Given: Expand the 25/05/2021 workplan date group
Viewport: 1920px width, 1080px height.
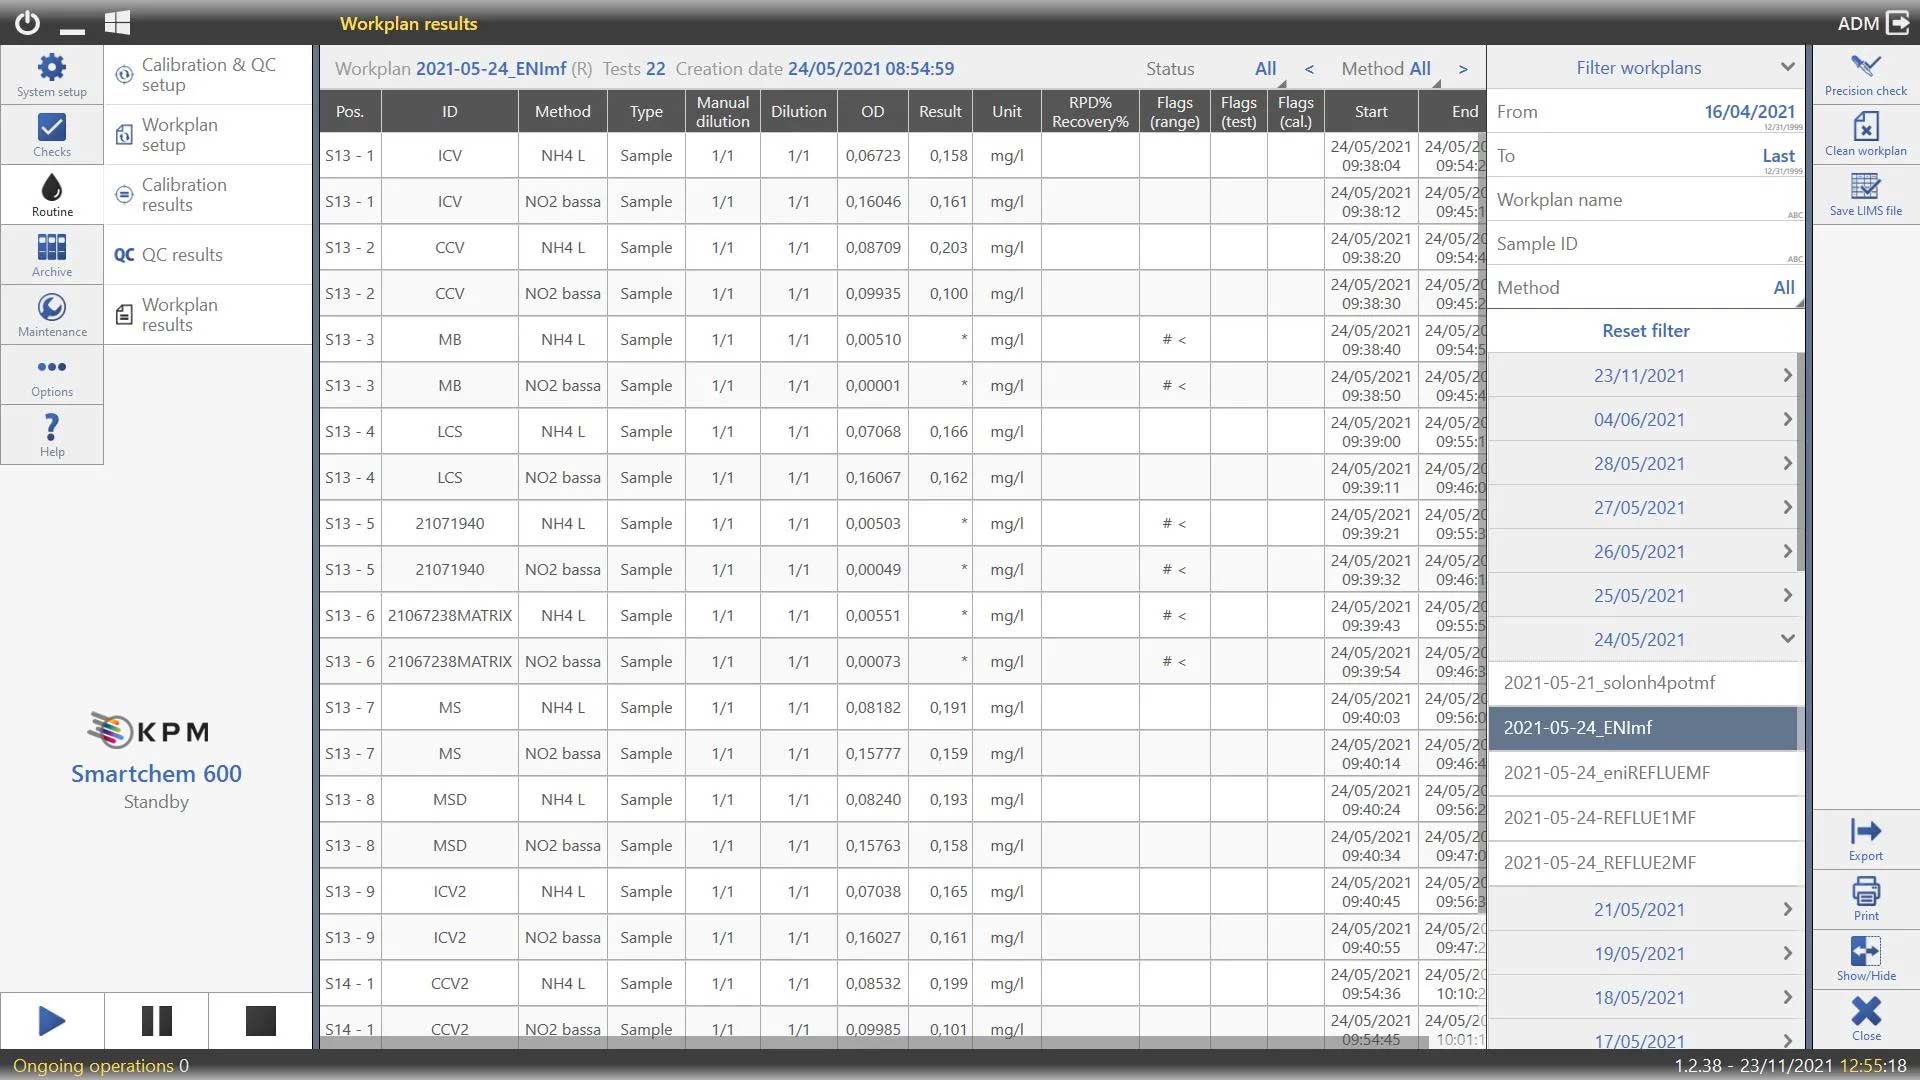Looking at the screenshot, I should pos(1786,595).
